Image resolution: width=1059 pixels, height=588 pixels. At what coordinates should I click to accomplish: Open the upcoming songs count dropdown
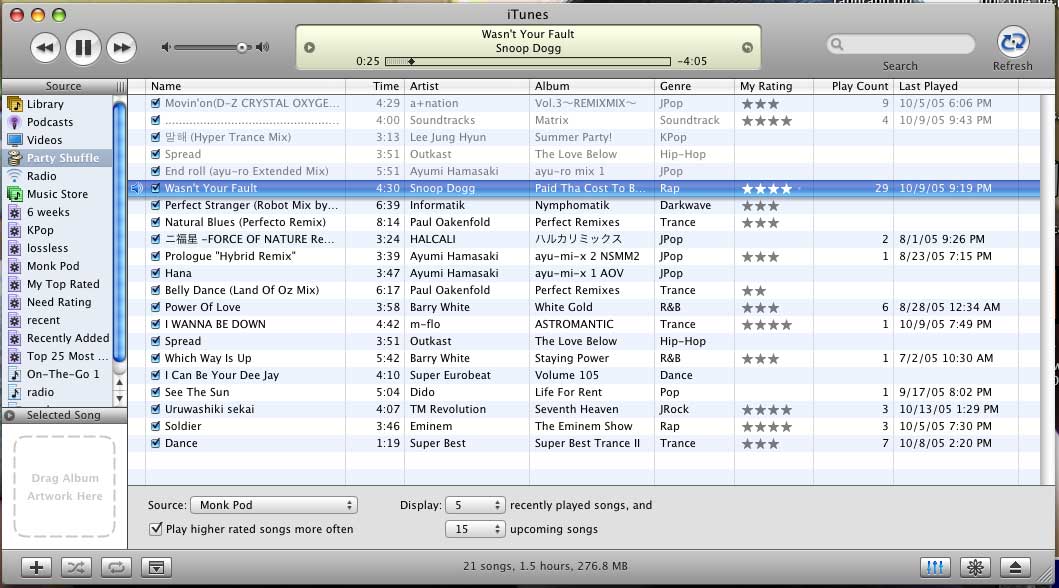(475, 529)
